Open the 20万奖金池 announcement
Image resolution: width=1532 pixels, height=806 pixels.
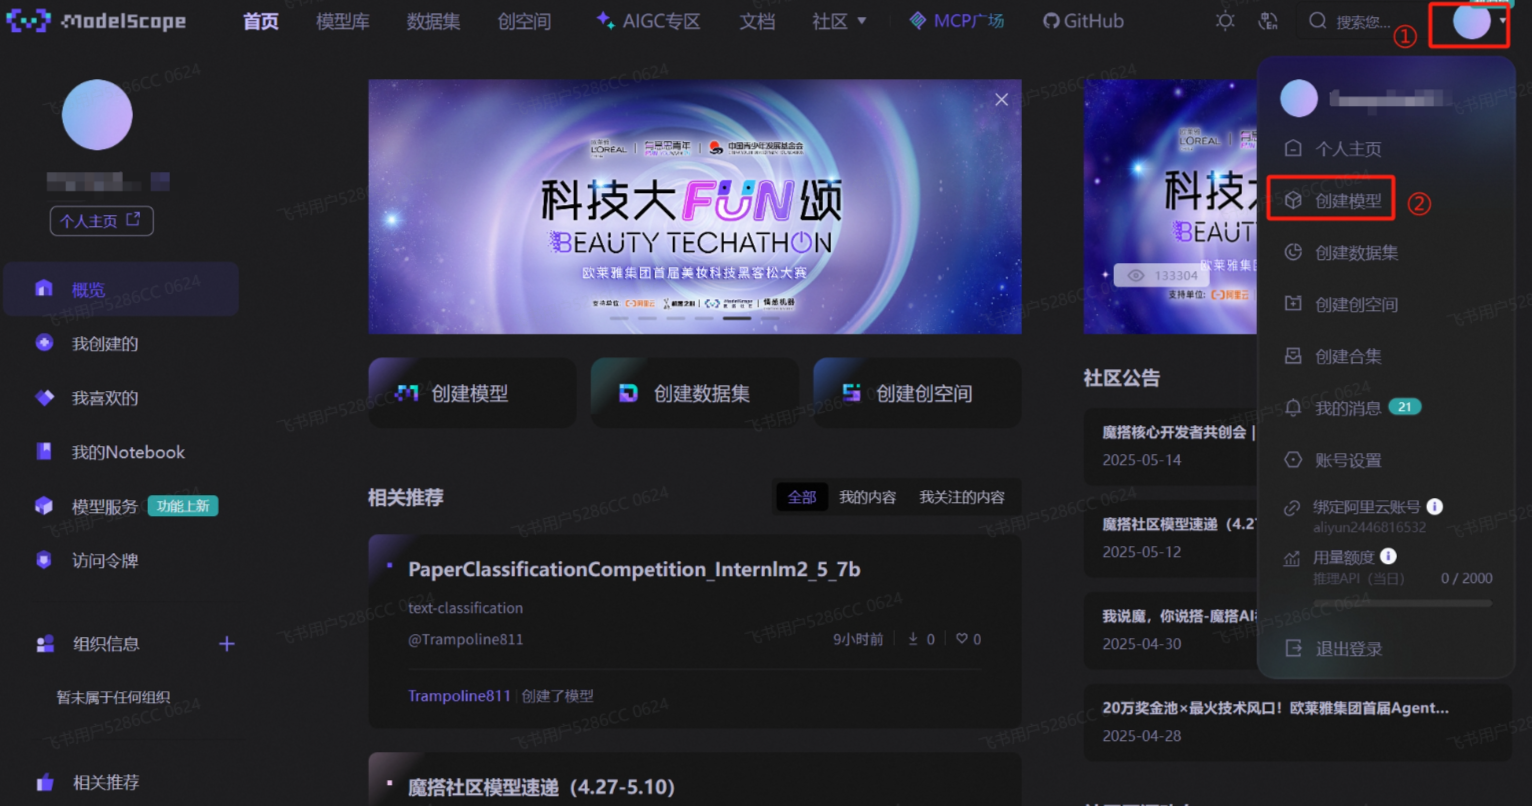pyautogui.click(x=1276, y=708)
